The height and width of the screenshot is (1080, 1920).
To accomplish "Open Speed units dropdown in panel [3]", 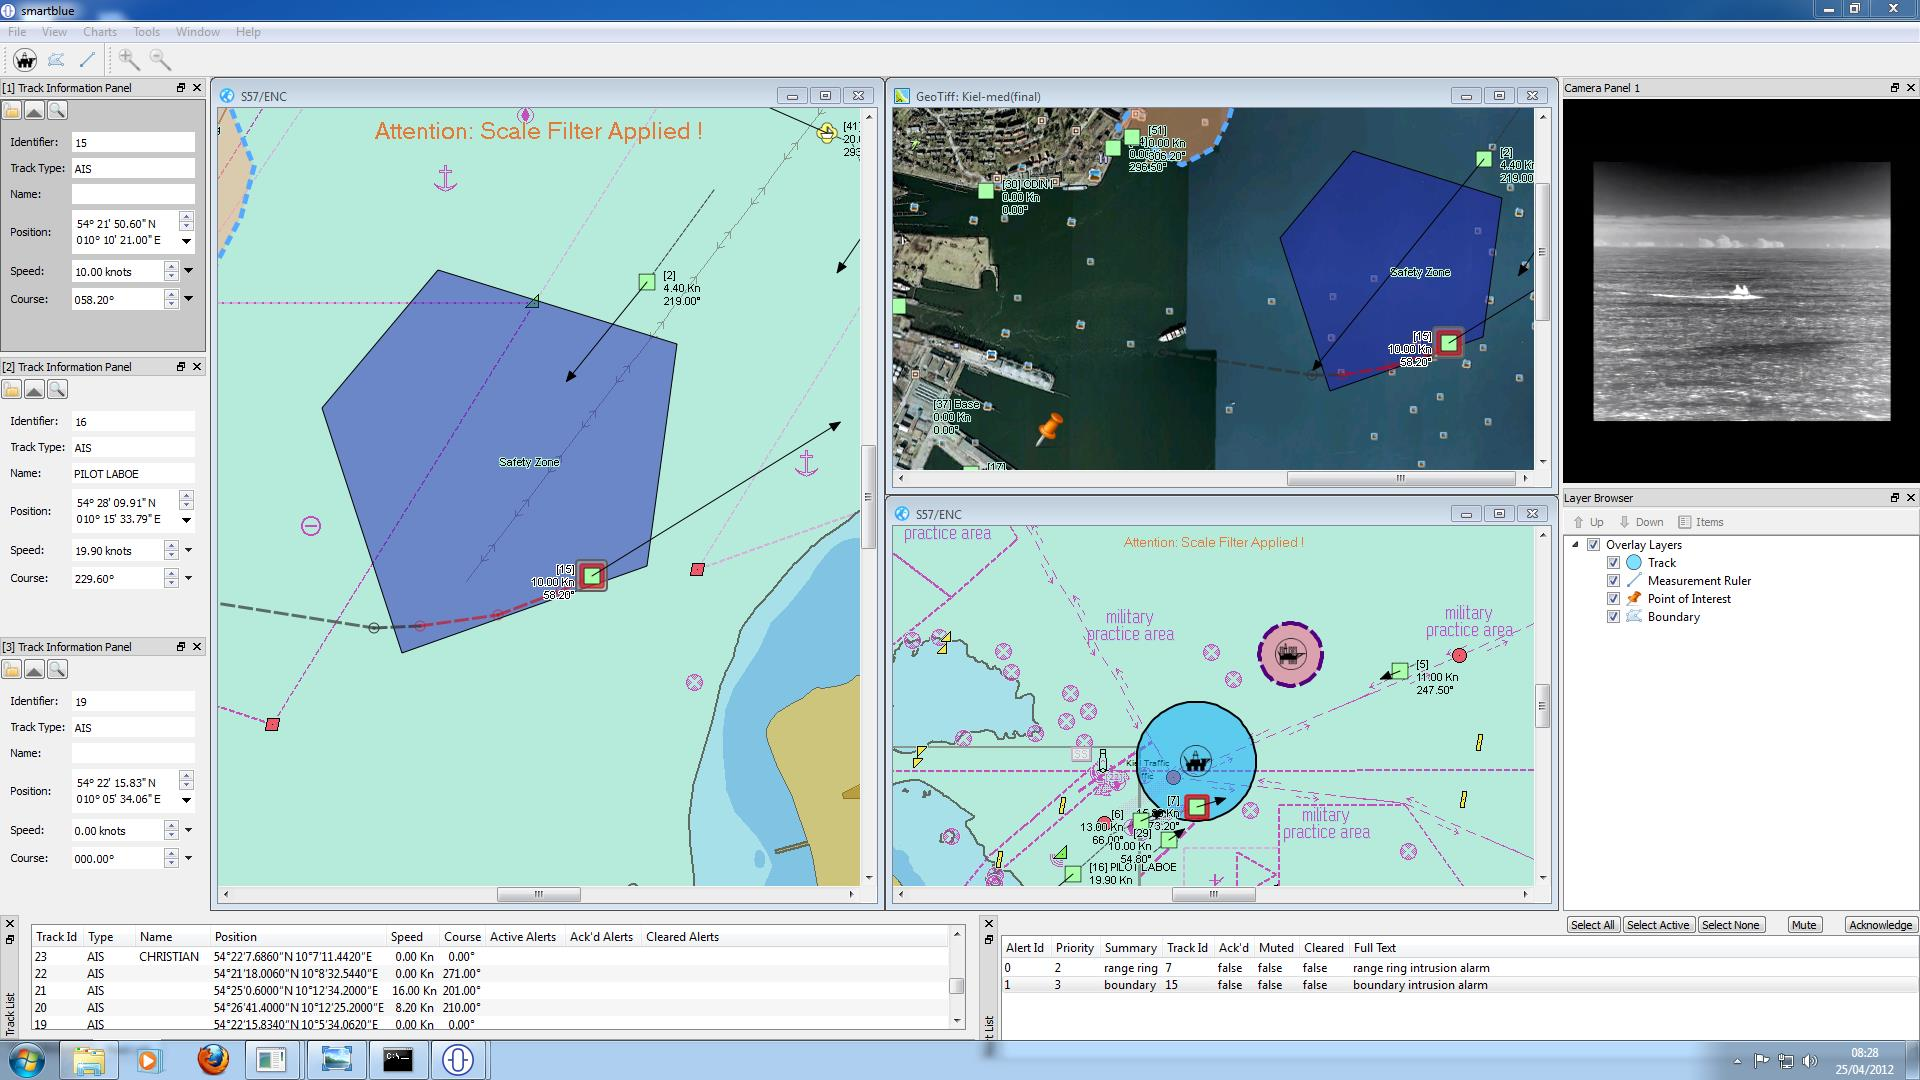I will [188, 830].
